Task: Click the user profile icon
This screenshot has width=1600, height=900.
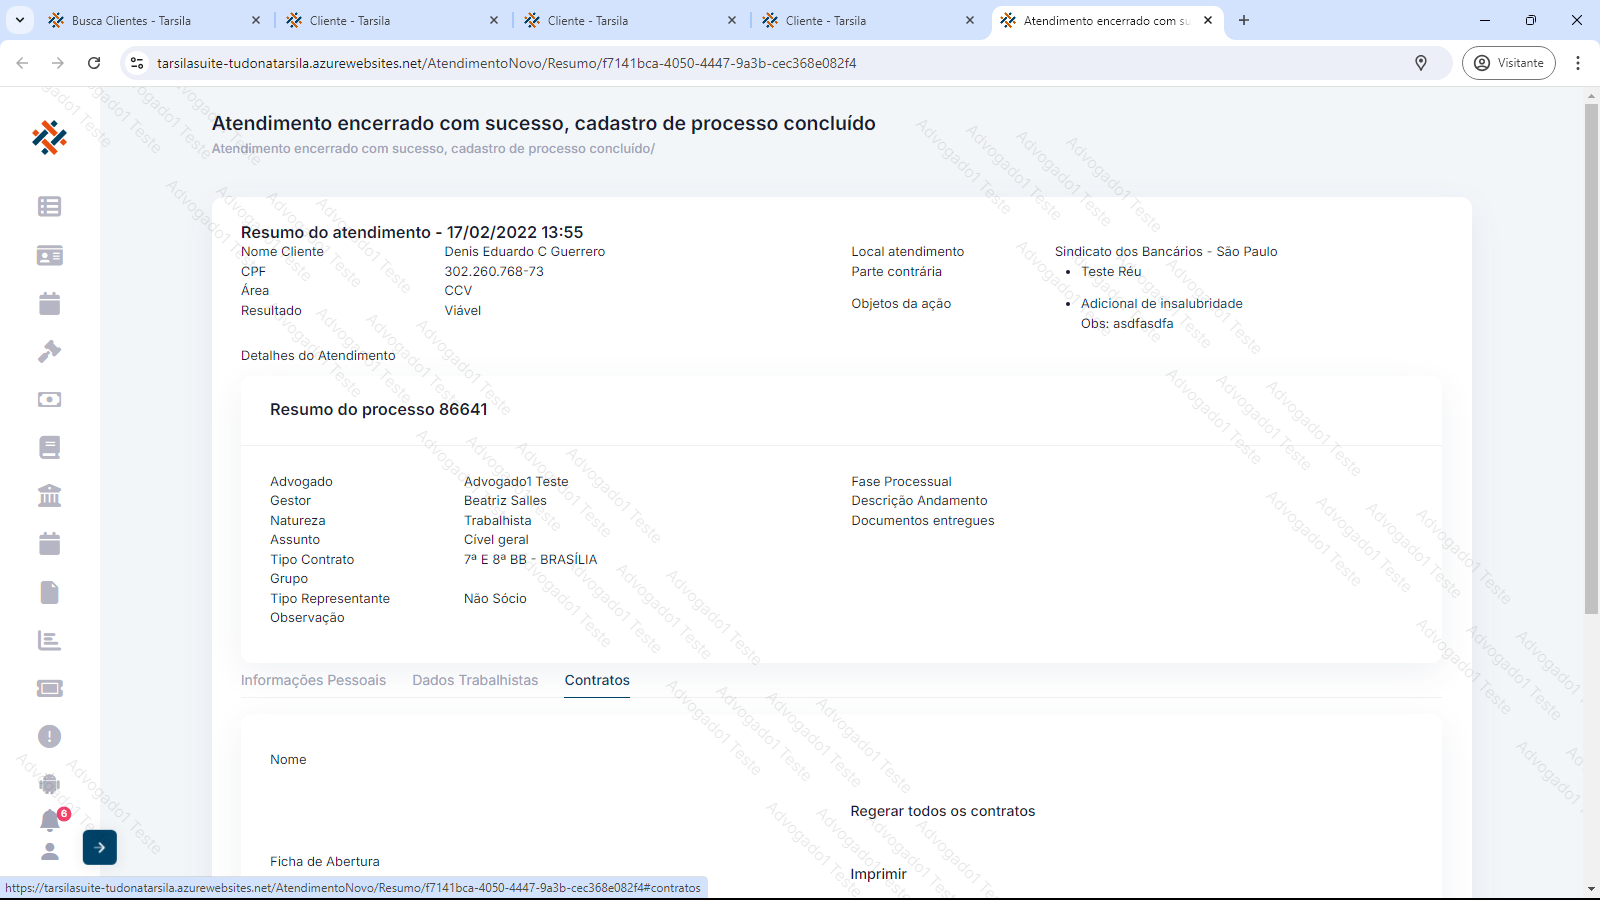Action: click(49, 851)
